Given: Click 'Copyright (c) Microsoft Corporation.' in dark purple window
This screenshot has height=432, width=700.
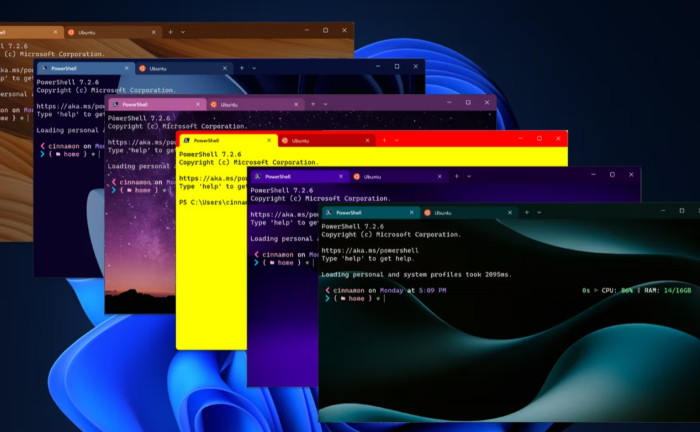Looking at the screenshot, I should point(320,199).
